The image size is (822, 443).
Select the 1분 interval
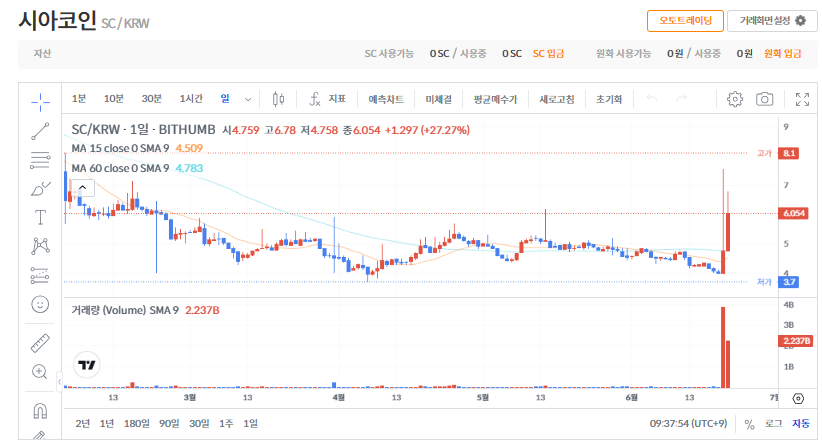(79, 99)
